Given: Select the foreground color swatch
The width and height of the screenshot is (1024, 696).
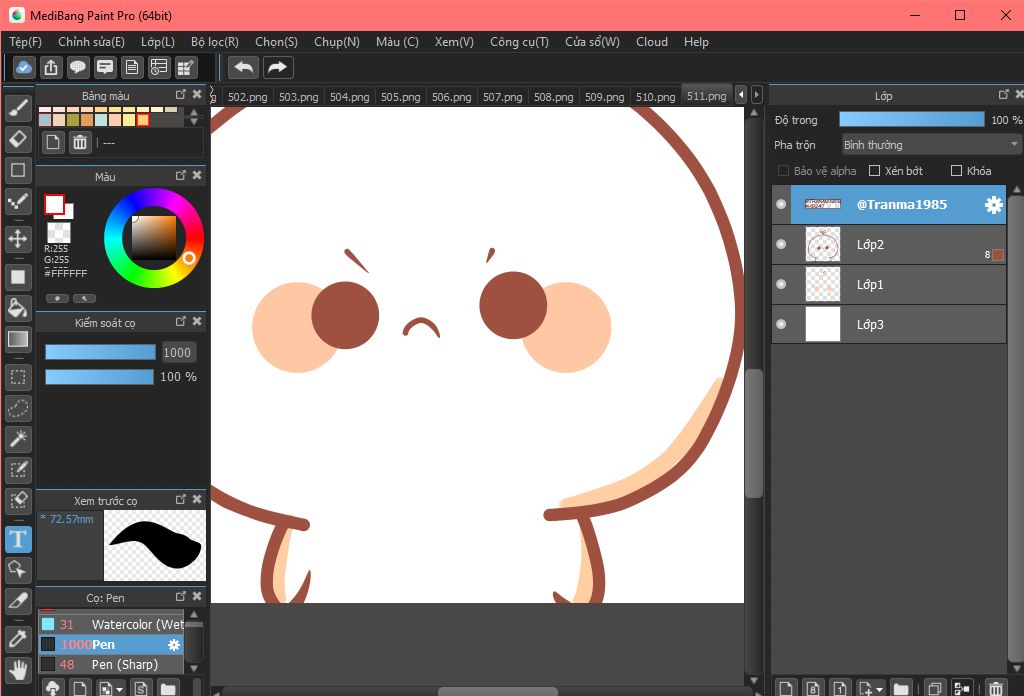Looking at the screenshot, I should 54,204.
